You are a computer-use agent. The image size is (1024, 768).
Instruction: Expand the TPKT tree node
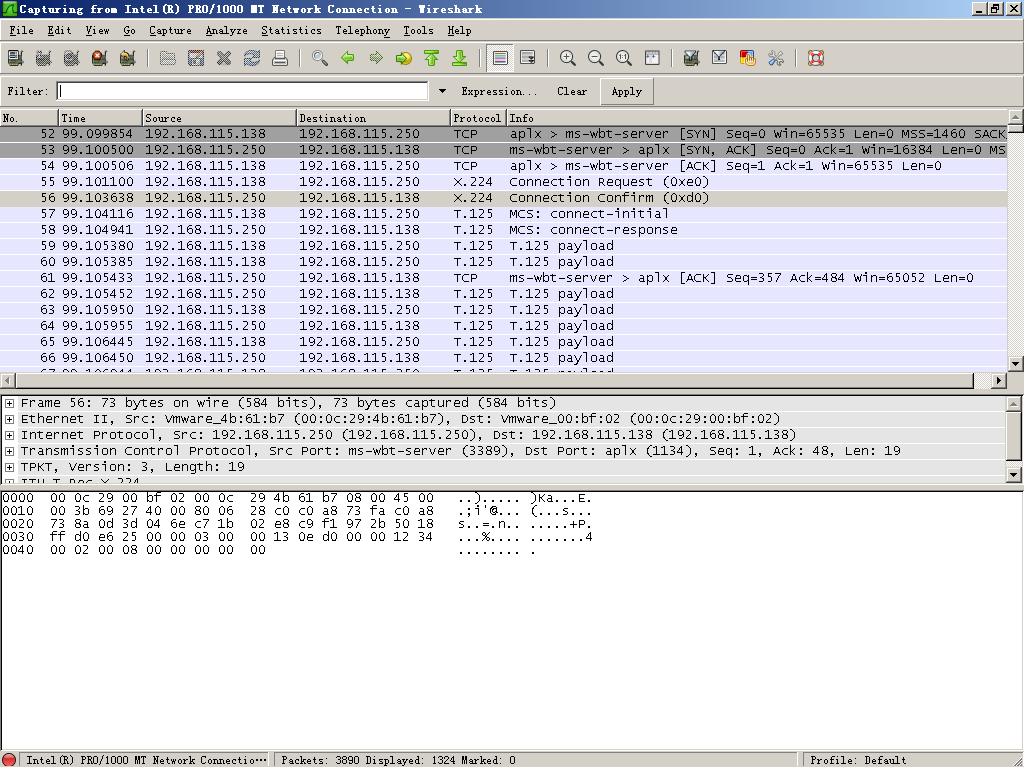(x=9, y=467)
